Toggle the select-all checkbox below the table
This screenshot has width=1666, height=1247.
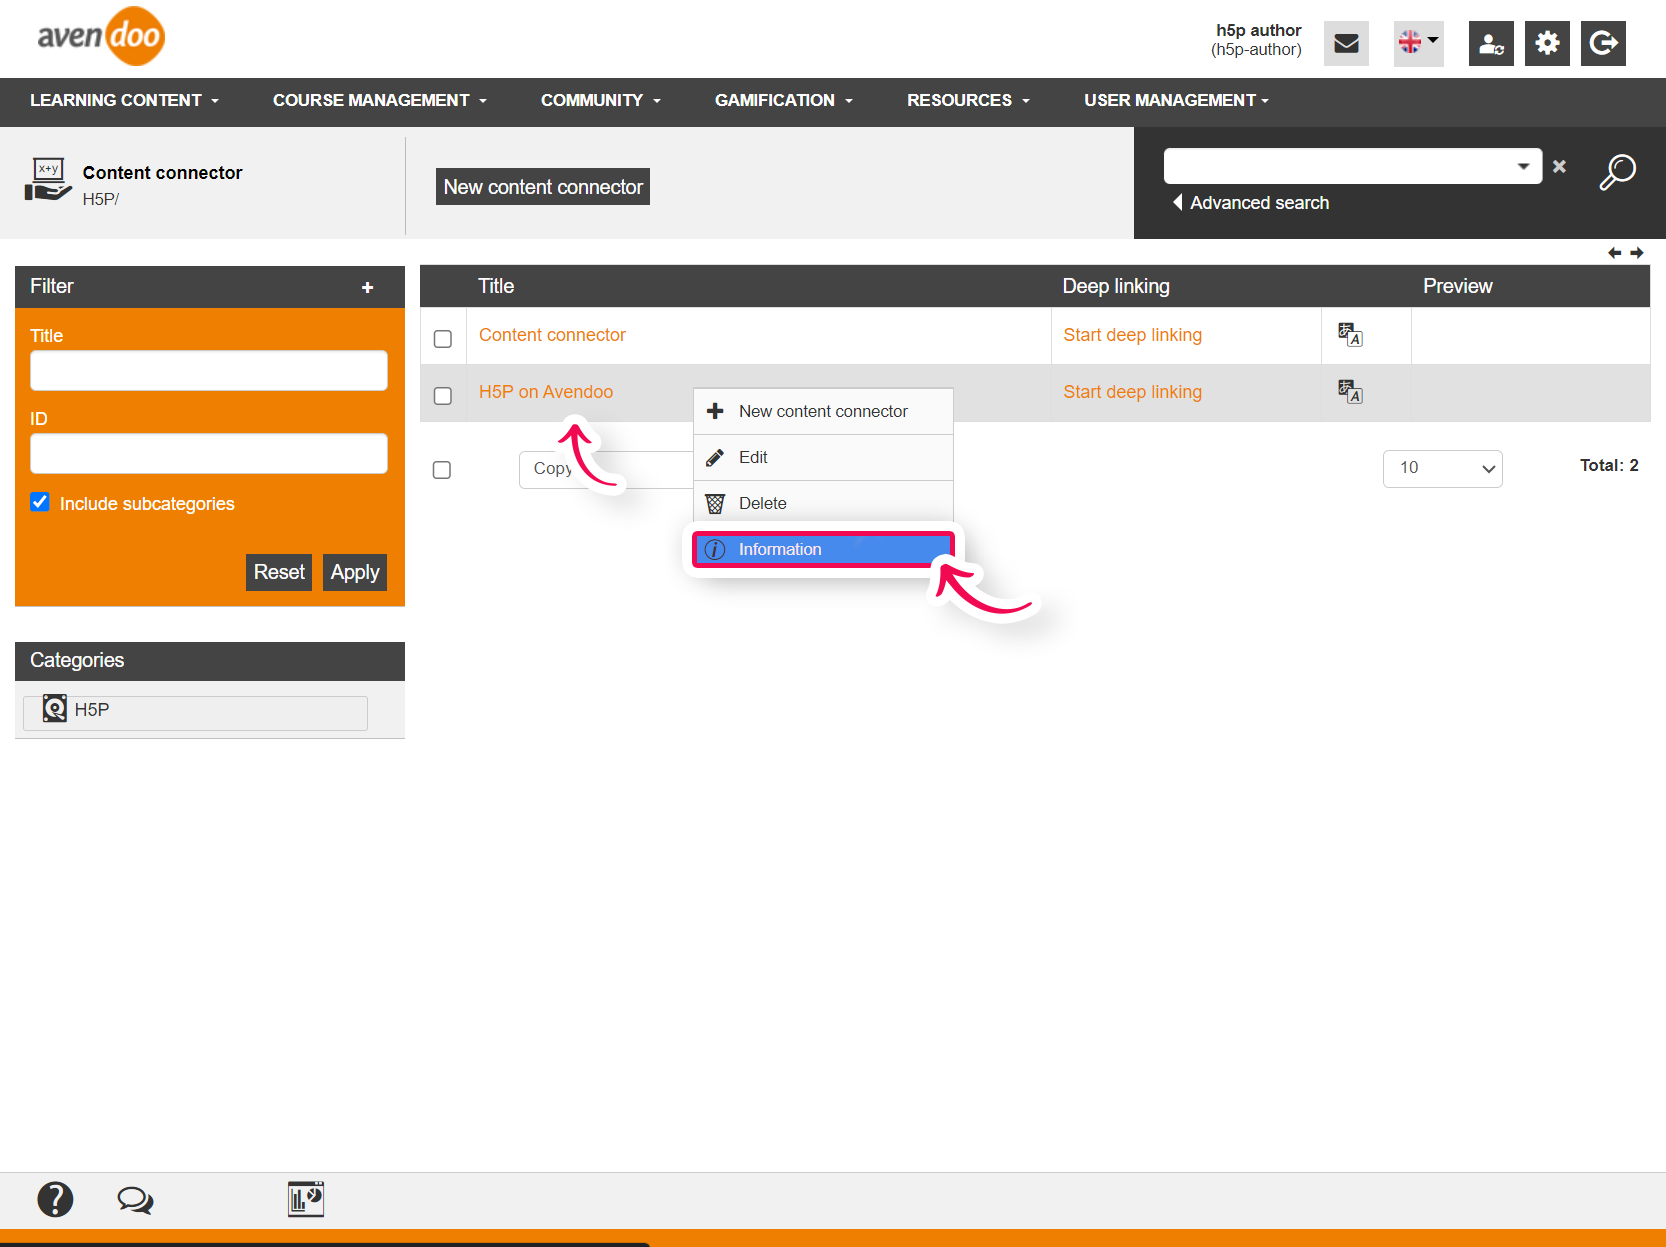point(442,470)
